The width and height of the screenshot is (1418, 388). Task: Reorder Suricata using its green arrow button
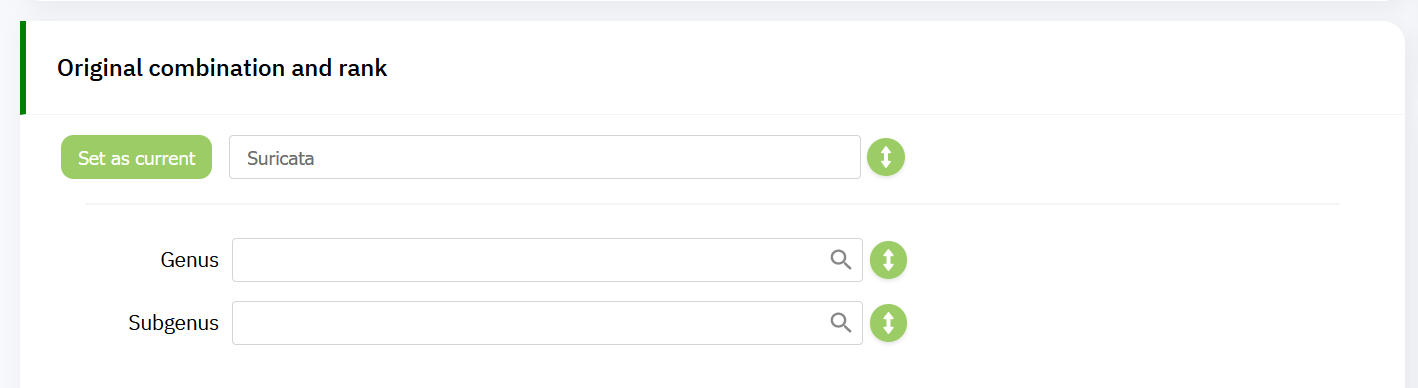click(886, 157)
